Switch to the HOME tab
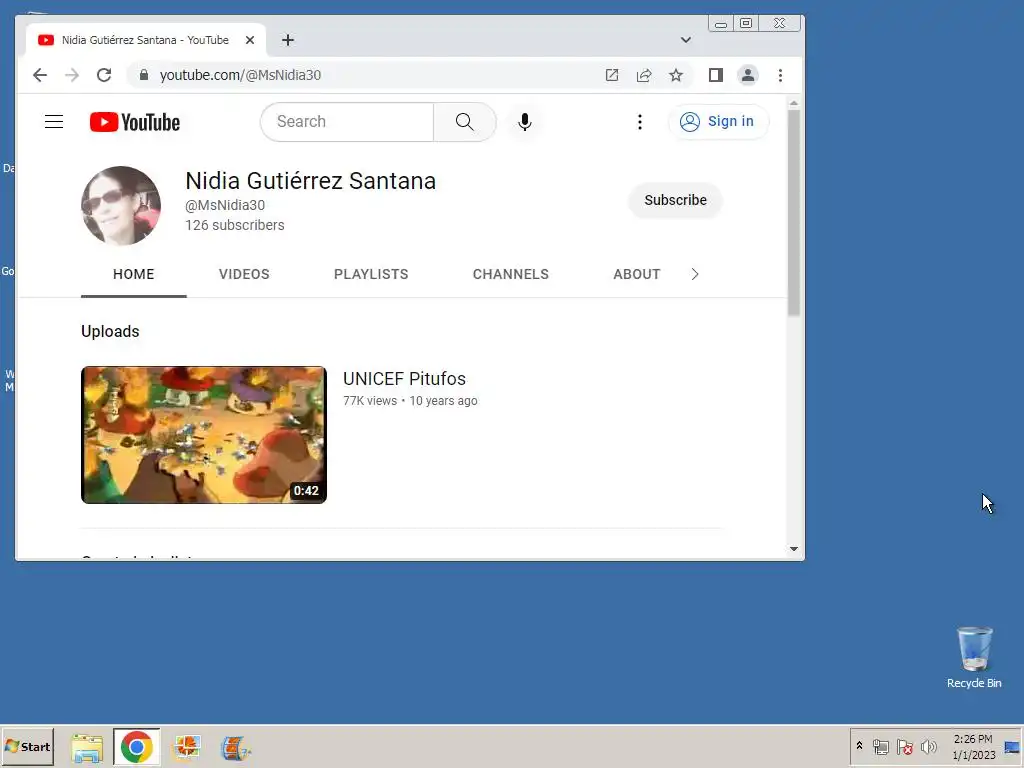Image resolution: width=1024 pixels, height=768 pixels. [134, 274]
